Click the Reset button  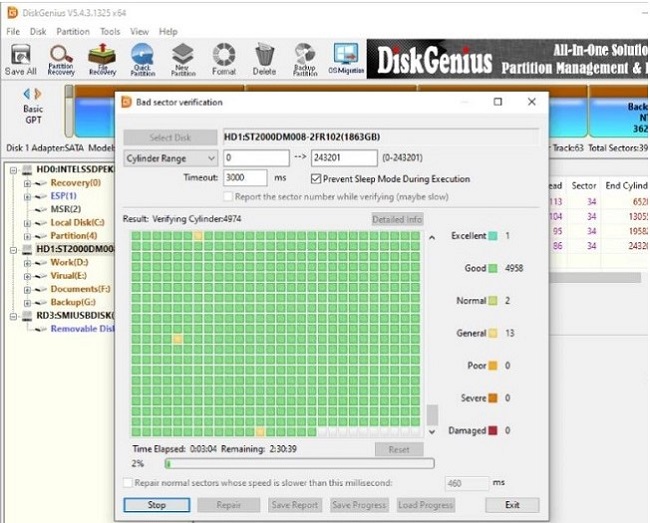click(399, 449)
